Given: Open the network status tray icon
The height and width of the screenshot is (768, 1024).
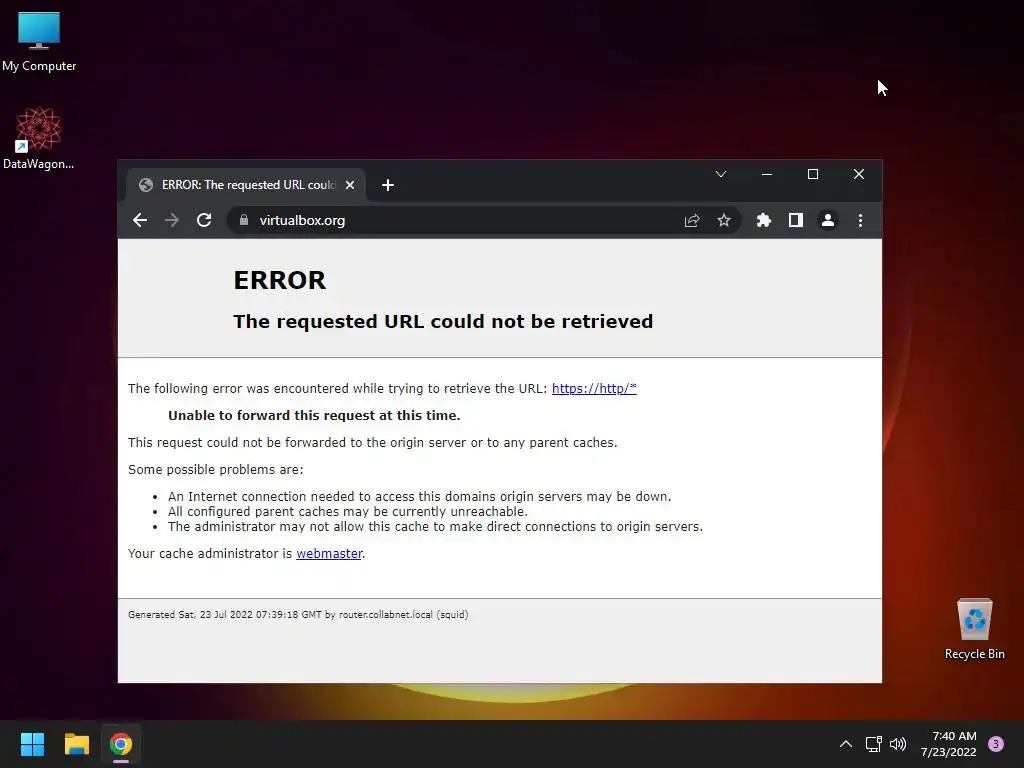Looking at the screenshot, I should [873, 744].
